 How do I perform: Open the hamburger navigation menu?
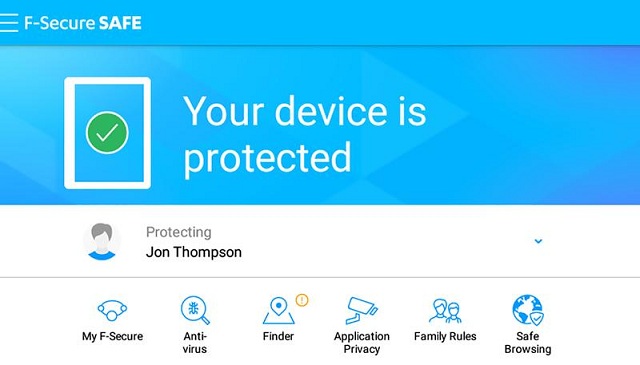[x=9, y=23]
